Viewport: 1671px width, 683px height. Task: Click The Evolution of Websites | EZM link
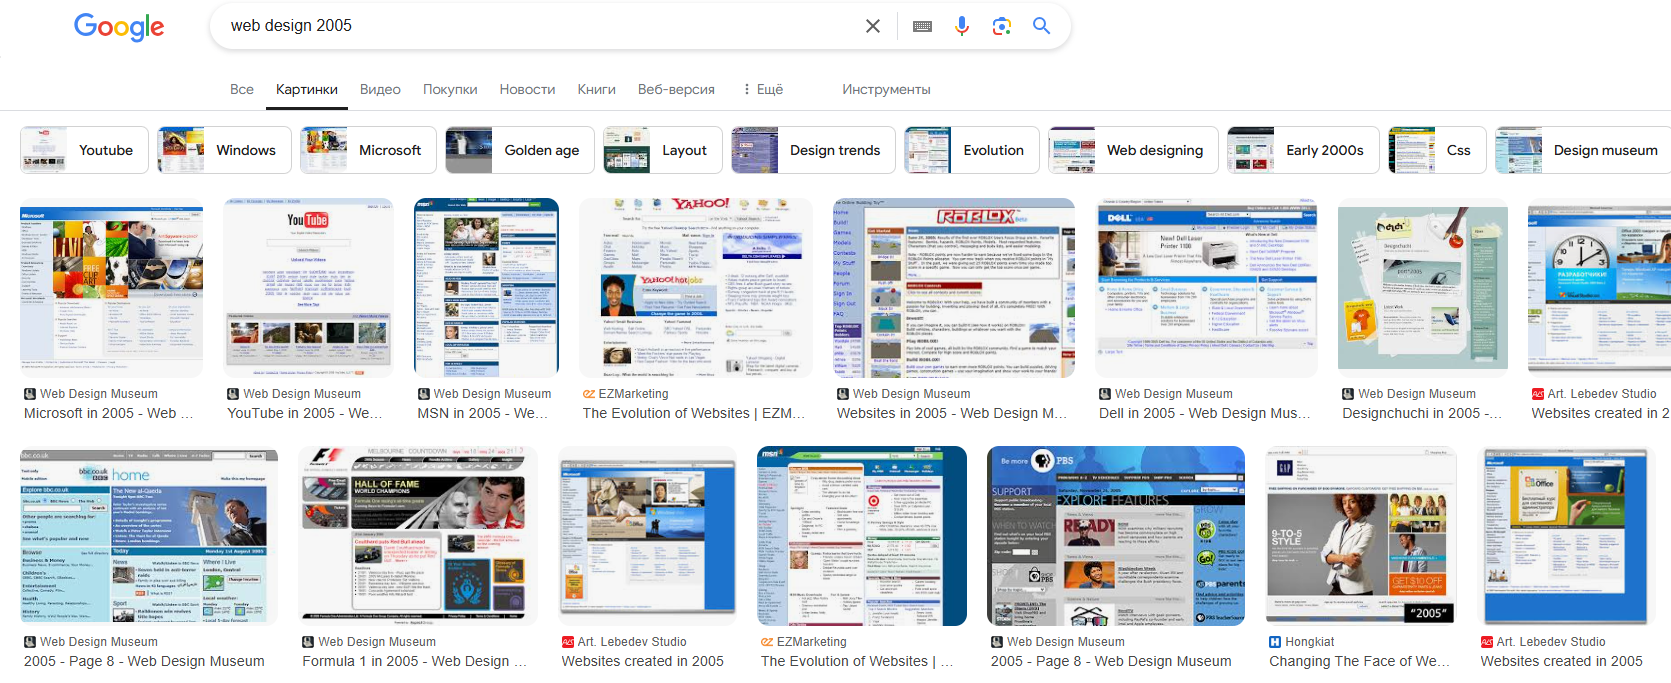click(693, 413)
